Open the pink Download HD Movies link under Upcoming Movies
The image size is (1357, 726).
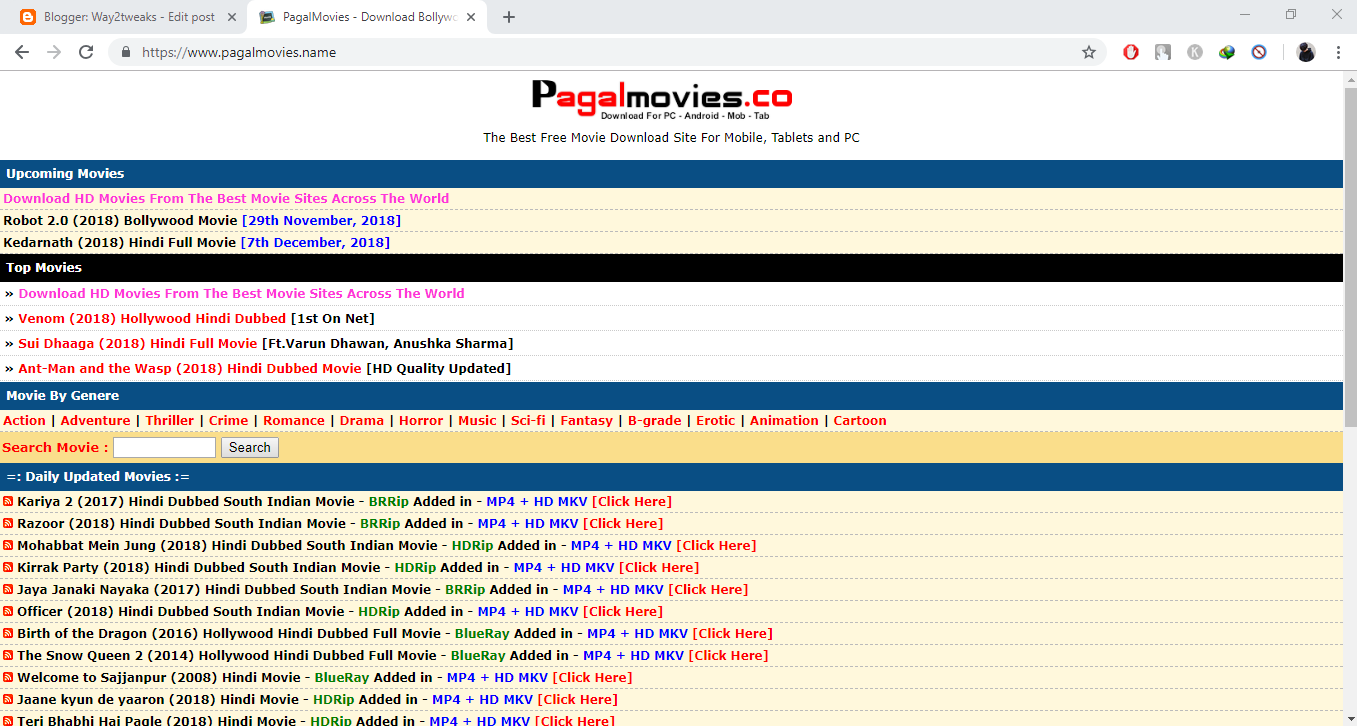[226, 198]
